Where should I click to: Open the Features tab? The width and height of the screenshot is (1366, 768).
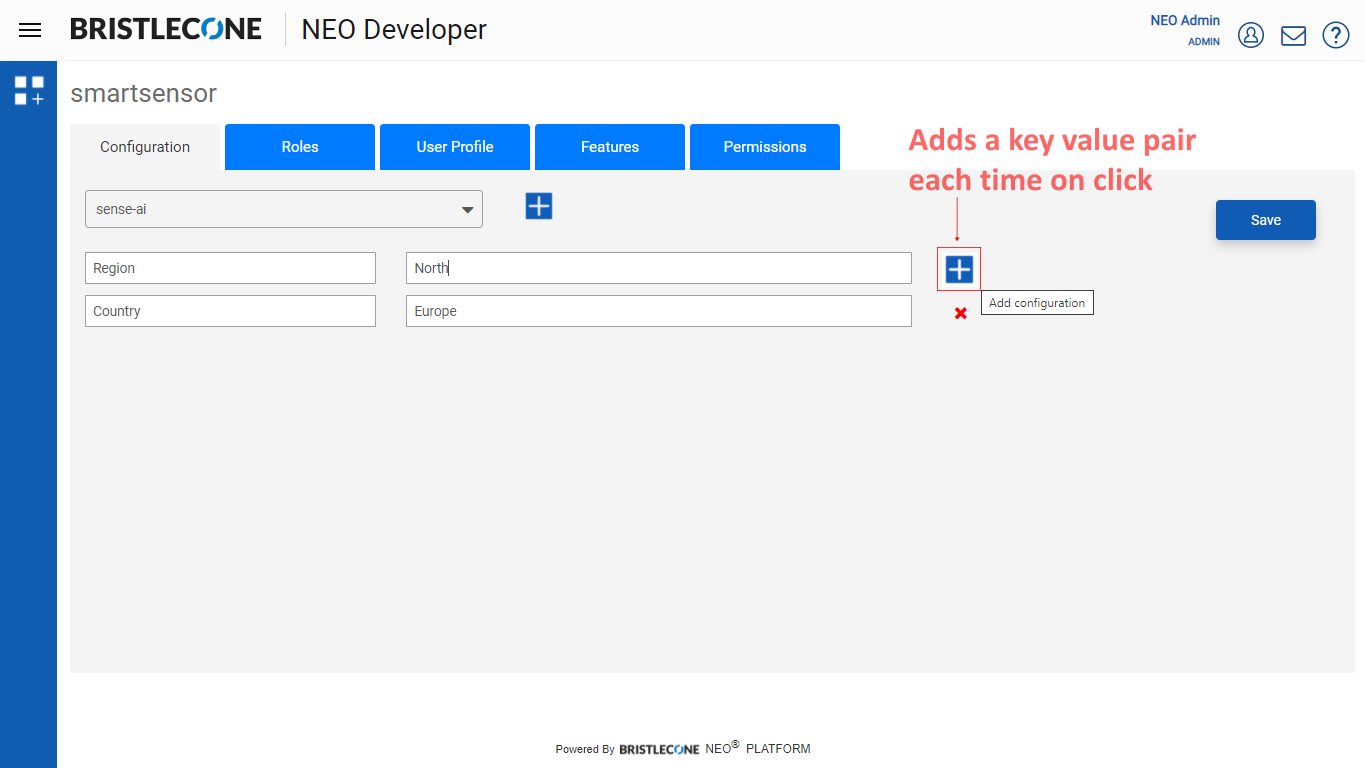[x=610, y=147]
